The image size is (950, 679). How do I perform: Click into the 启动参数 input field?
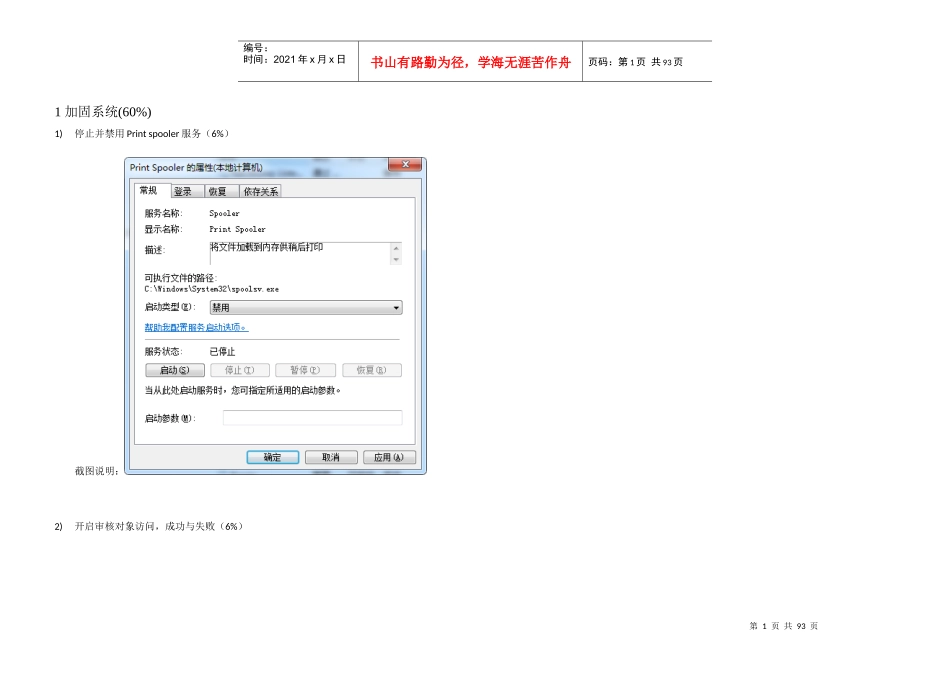tap(312, 418)
